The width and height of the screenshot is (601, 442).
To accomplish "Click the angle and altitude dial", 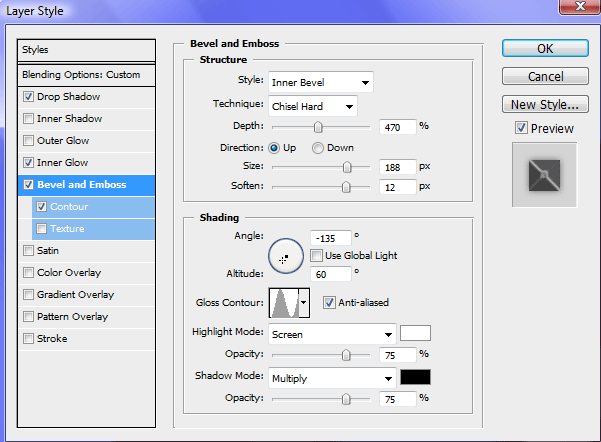I will pyautogui.click(x=286, y=256).
